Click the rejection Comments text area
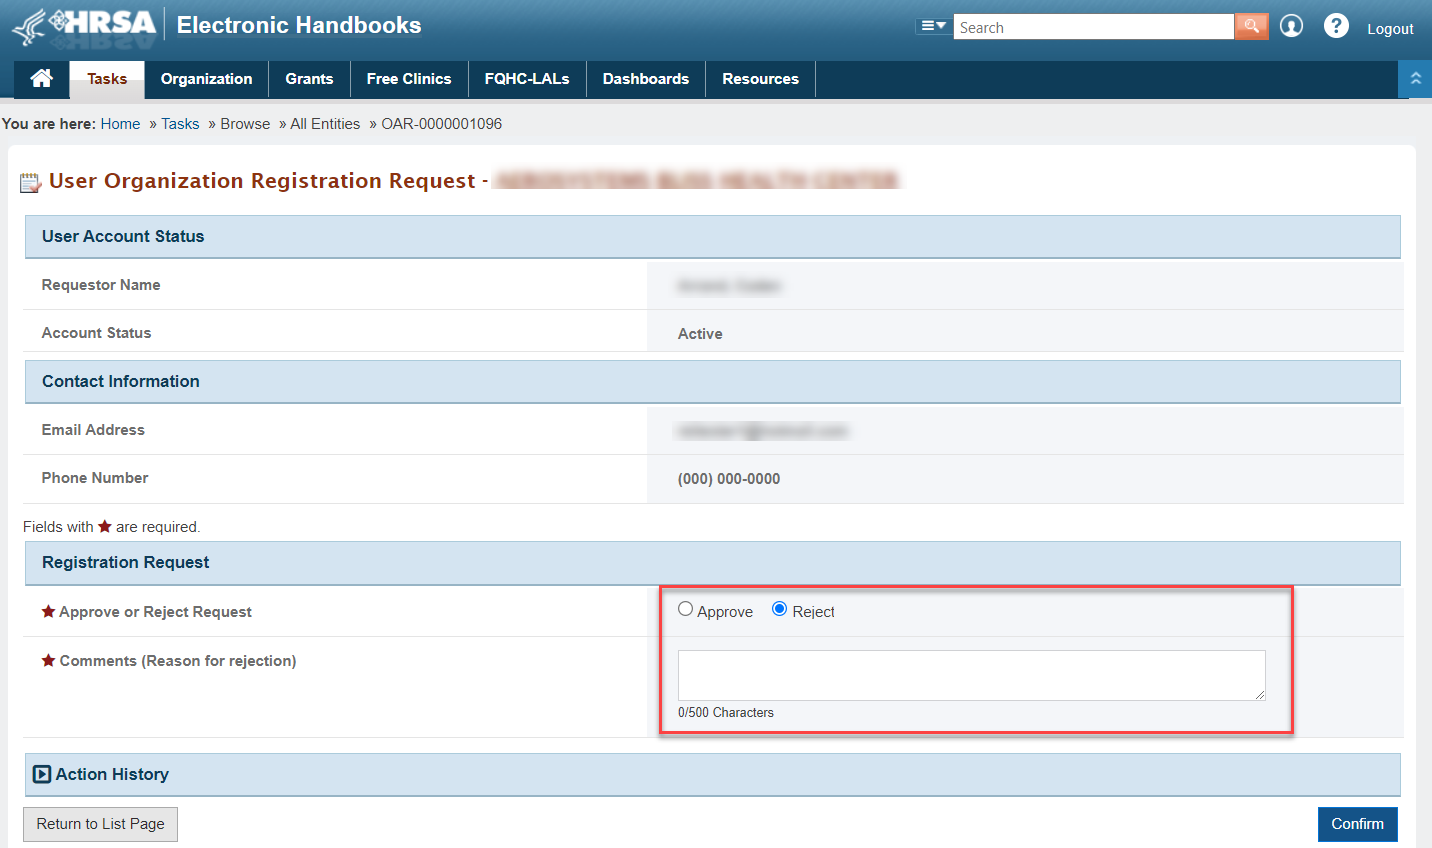This screenshot has width=1432, height=848. click(x=972, y=675)
